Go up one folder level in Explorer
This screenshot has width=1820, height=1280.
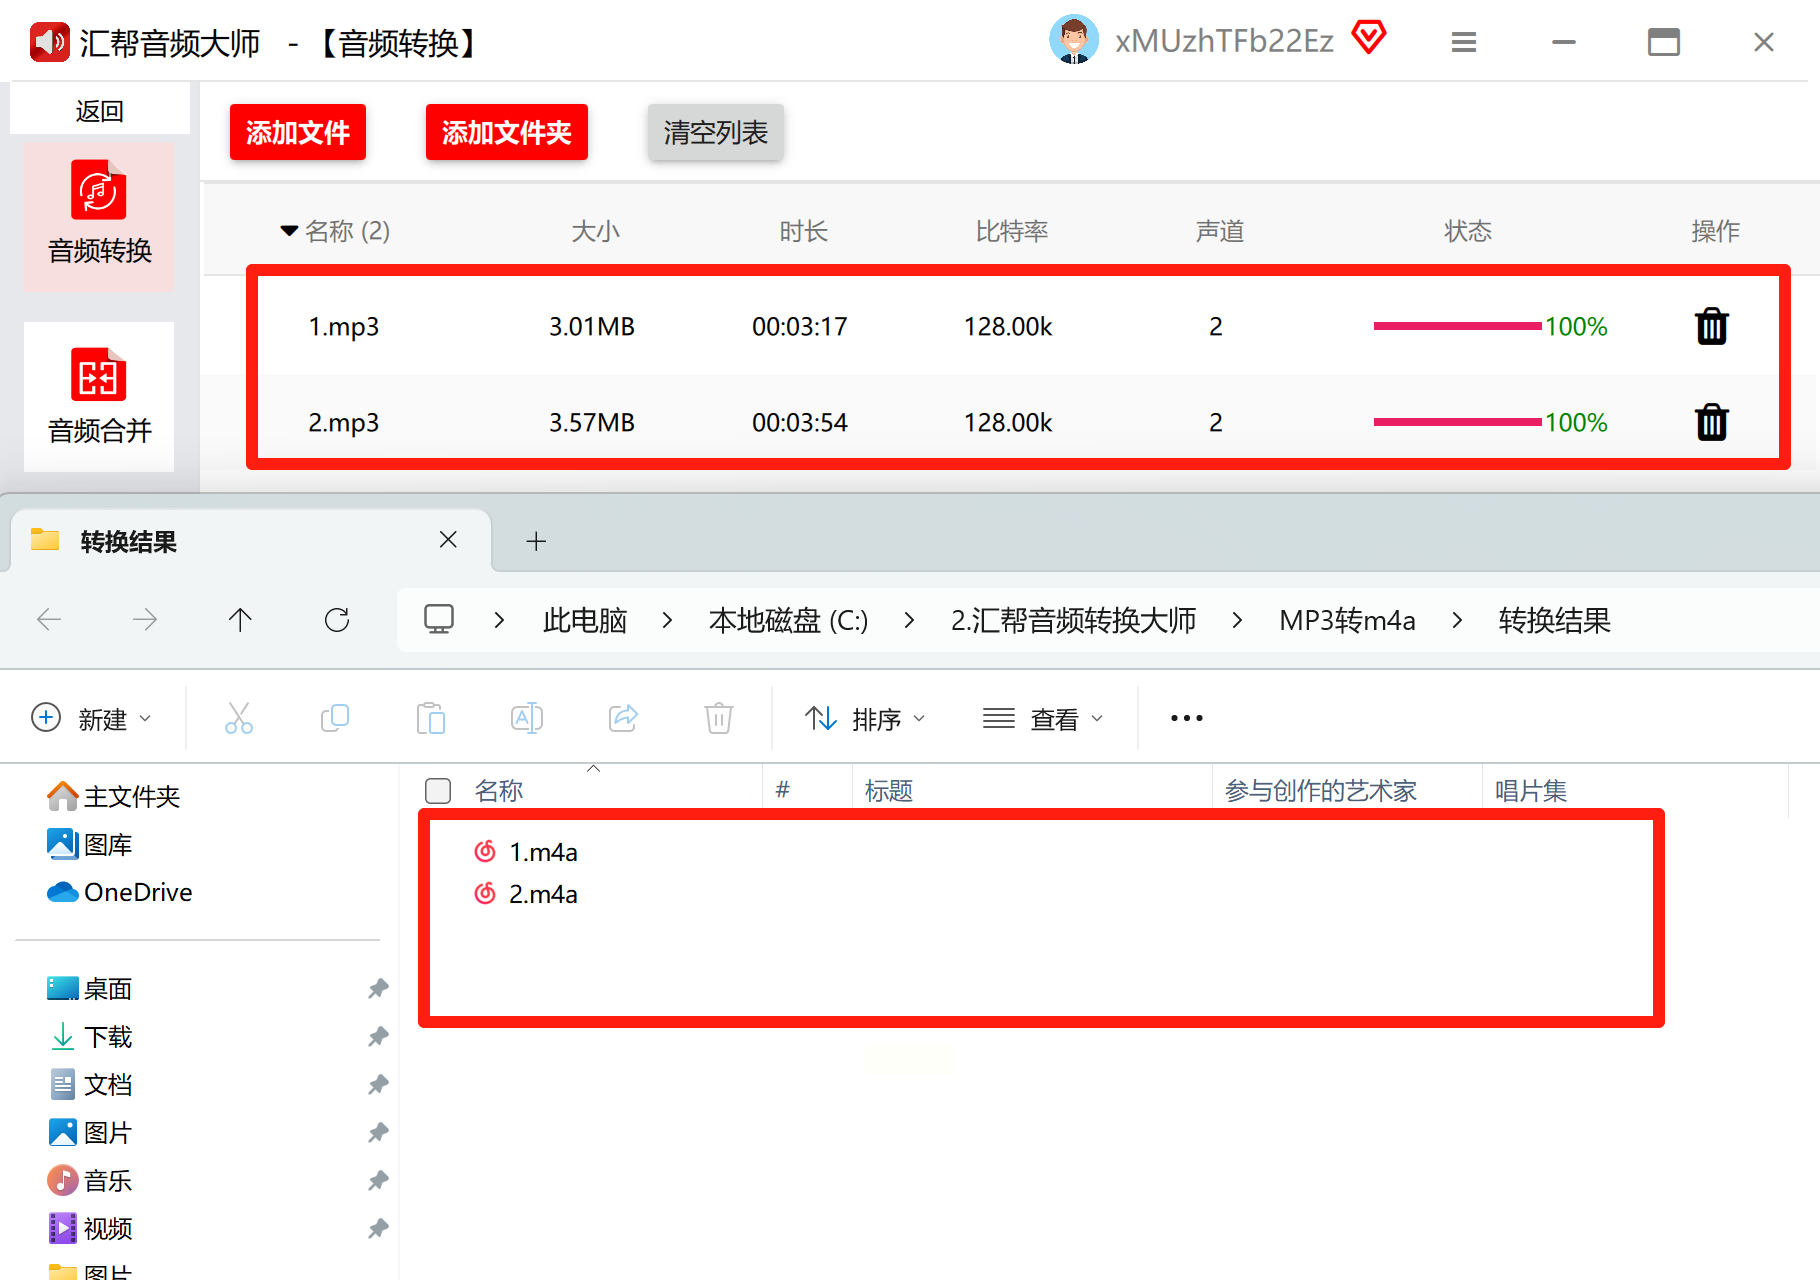[x=240, y=620]
